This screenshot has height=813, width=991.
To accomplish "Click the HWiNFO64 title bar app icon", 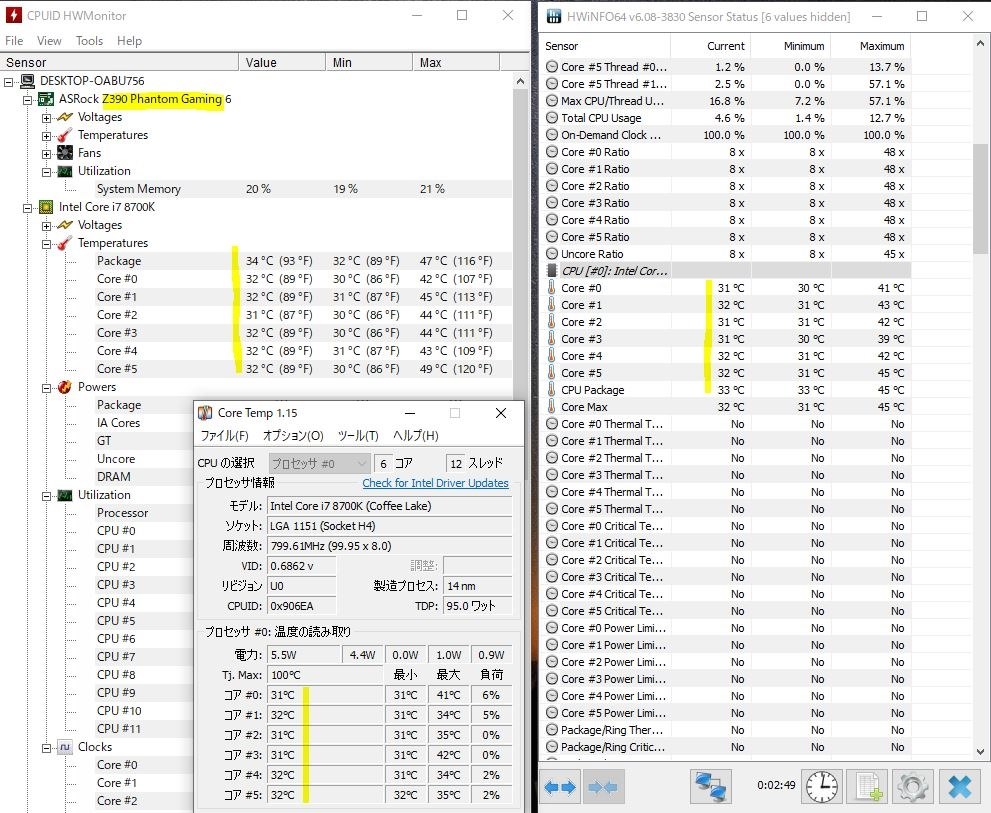I will 554,16.
